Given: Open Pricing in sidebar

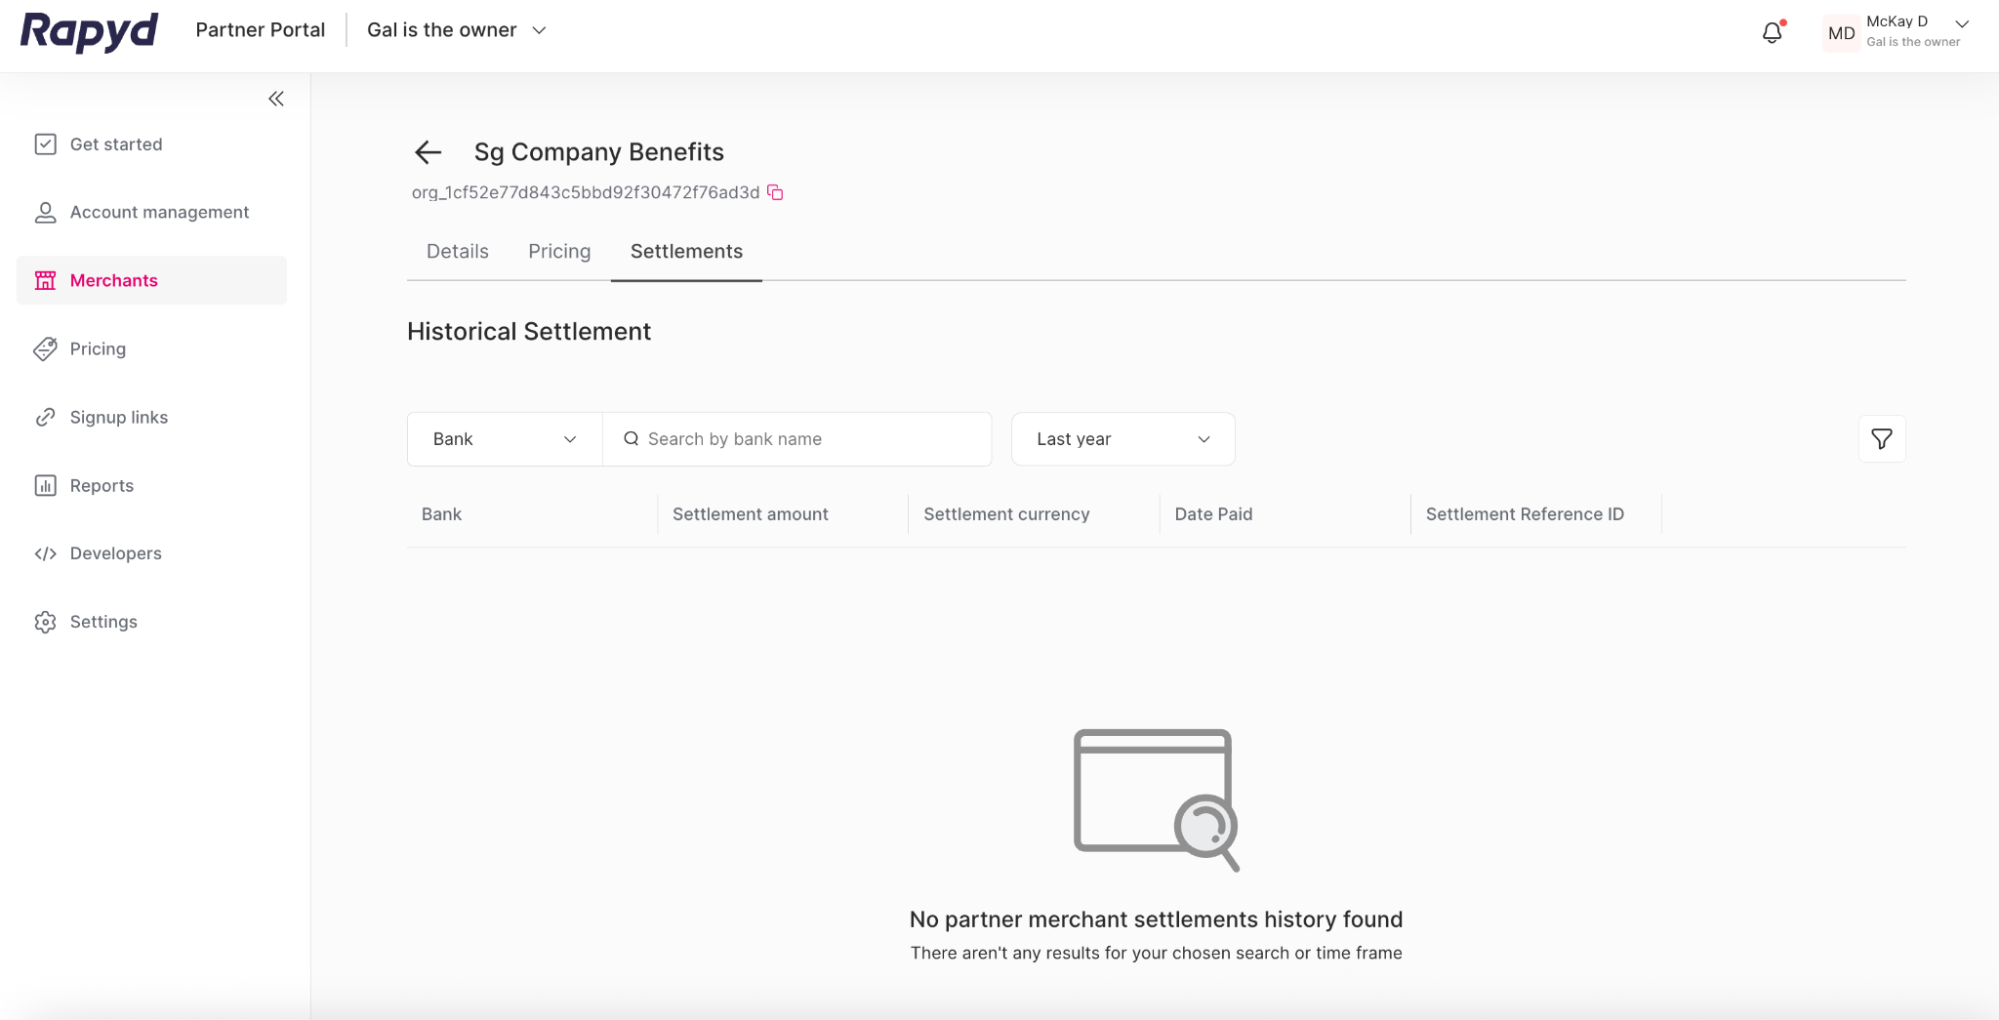Looking at the screenshot, I should click(151, 349).
